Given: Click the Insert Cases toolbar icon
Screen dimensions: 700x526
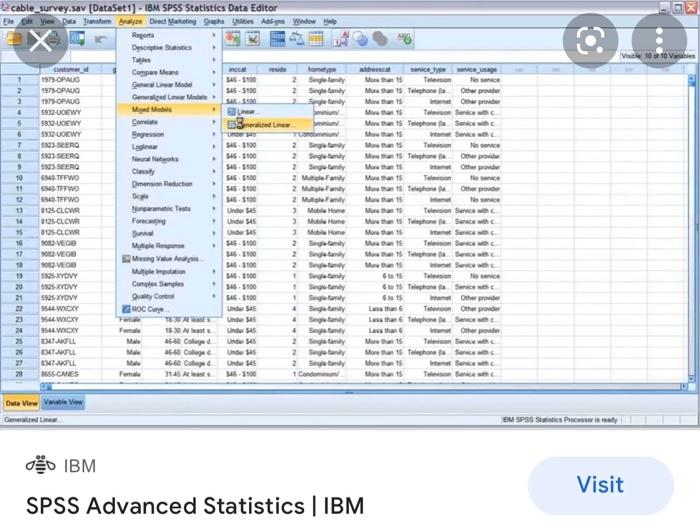Looking at the screenshot, I should tap(233, 39).
